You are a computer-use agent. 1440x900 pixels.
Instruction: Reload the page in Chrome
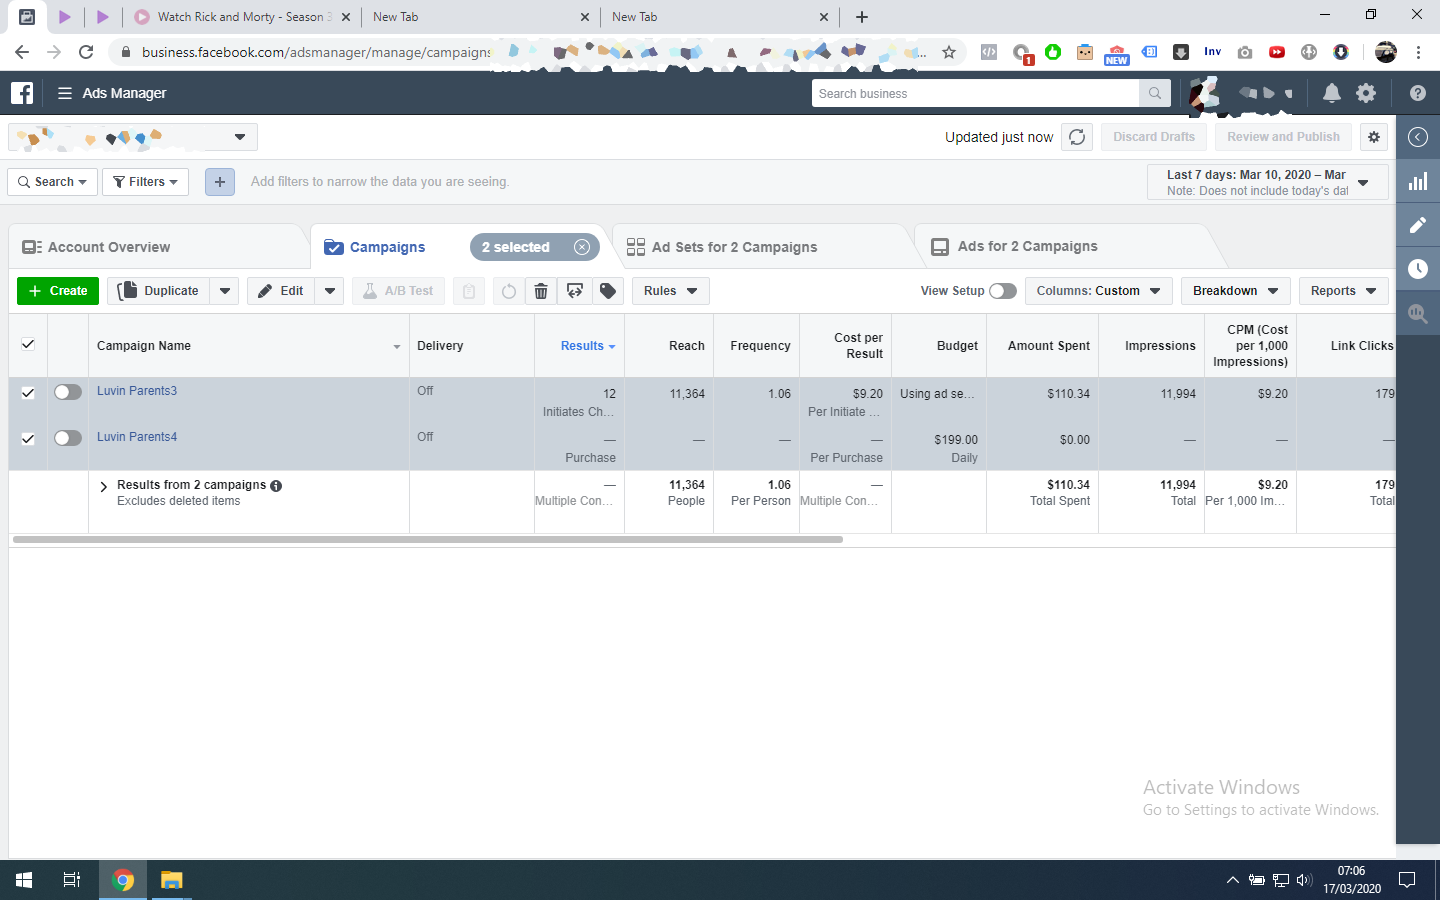pyautogui.click(x=86, y=52)
